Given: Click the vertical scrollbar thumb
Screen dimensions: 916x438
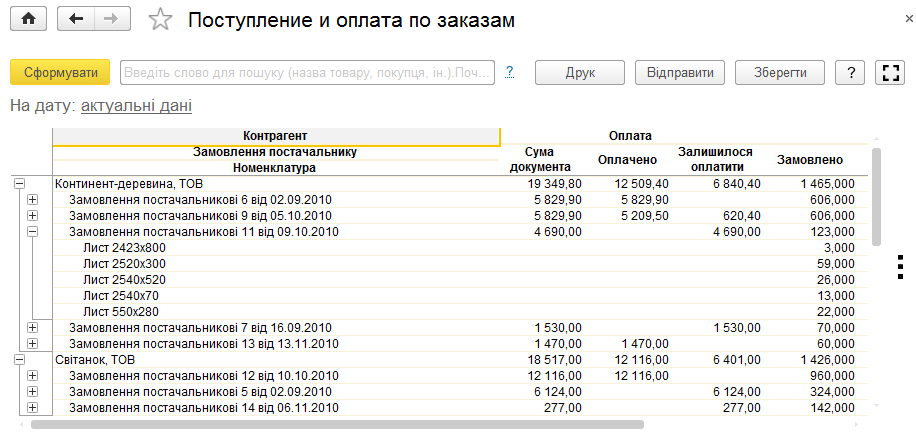Looking at the screenshot, I should (876, 197).
